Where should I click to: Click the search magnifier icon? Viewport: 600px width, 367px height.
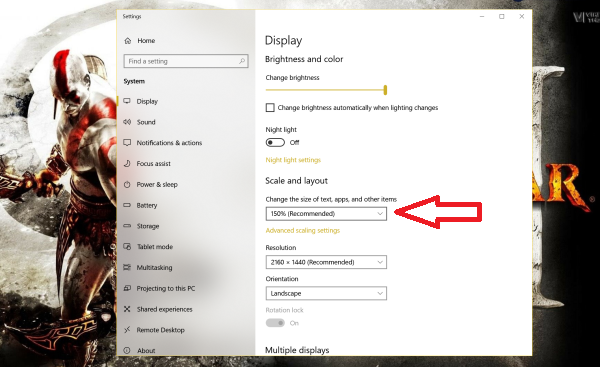242,61
